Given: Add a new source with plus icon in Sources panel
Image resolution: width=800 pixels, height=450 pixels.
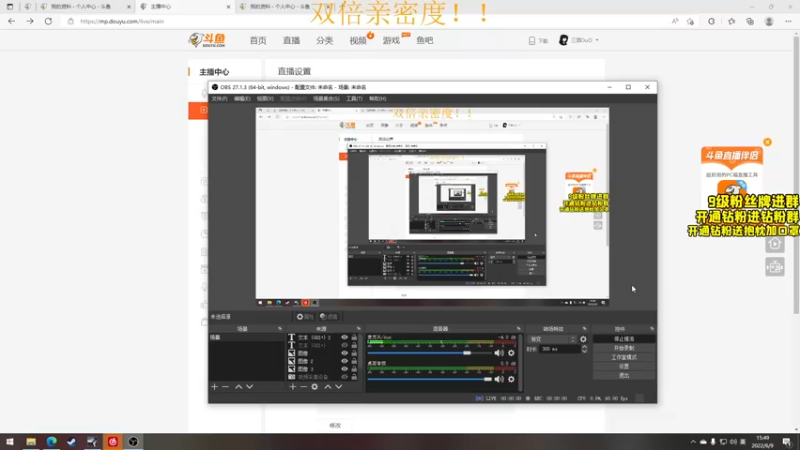Looking at the screenshot, I should point(292,387).
